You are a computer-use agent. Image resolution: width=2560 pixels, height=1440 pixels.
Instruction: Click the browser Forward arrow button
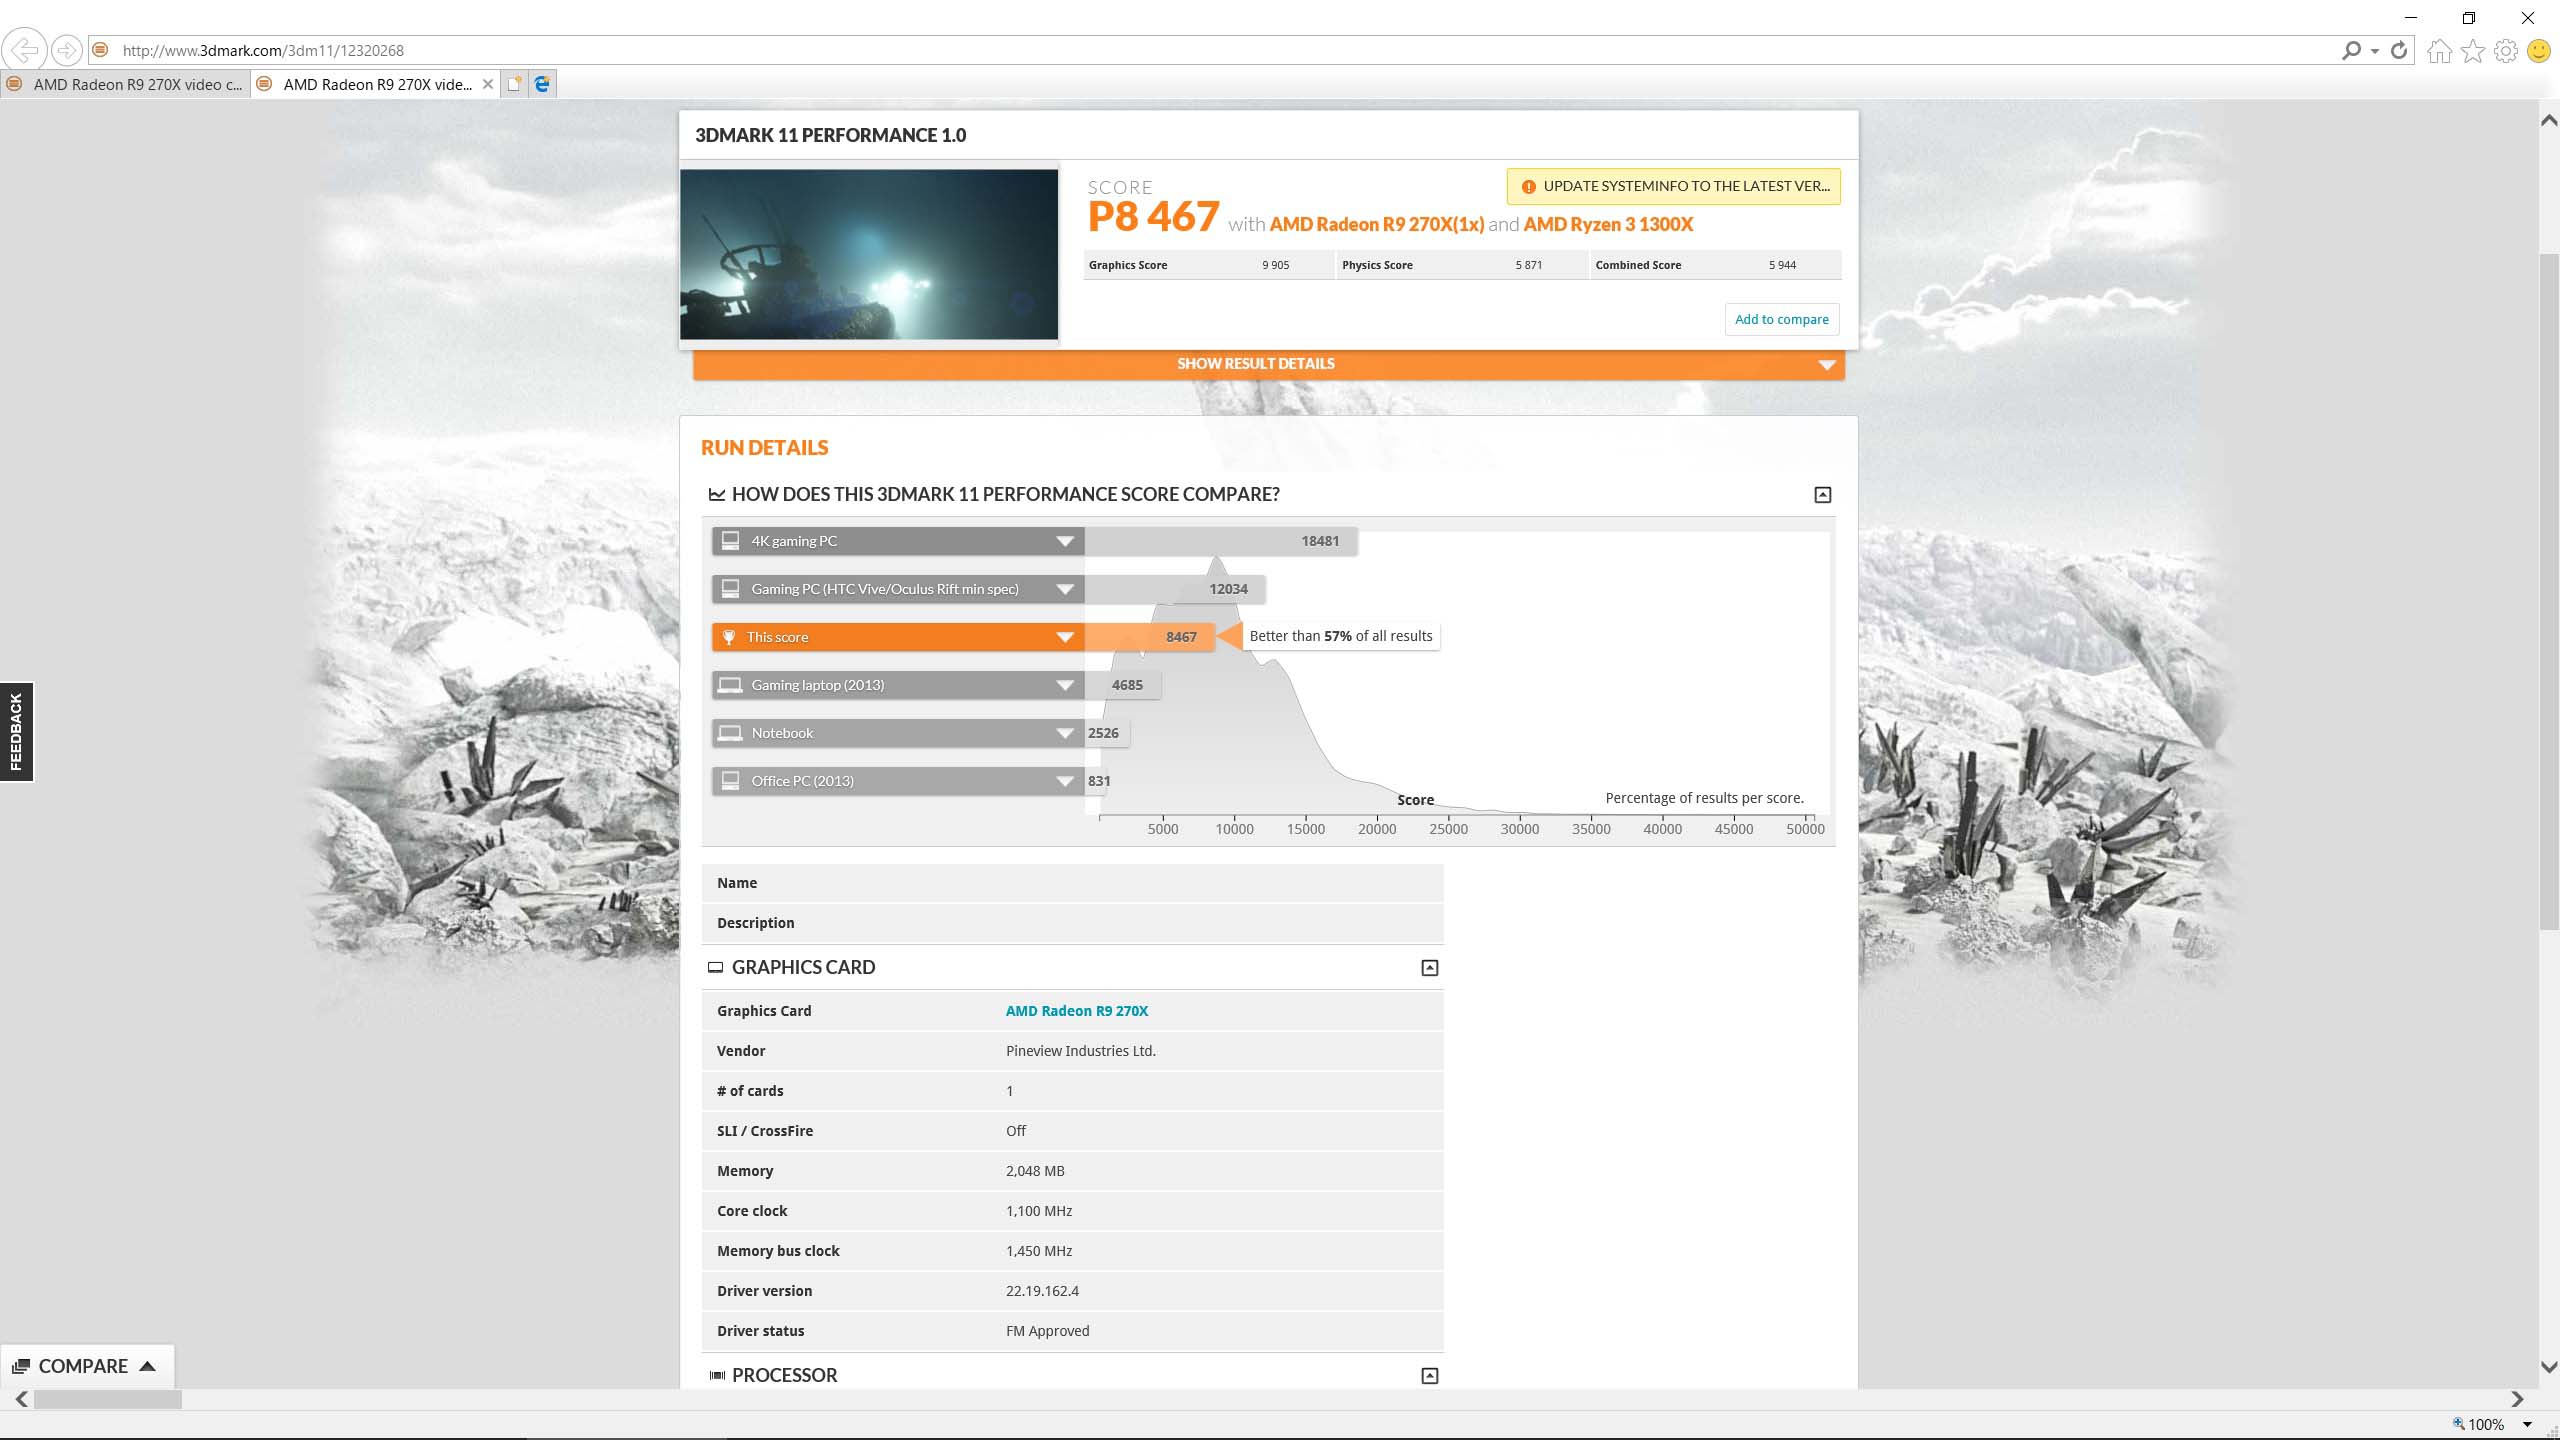pyautogui.click(x=67, y=50)
